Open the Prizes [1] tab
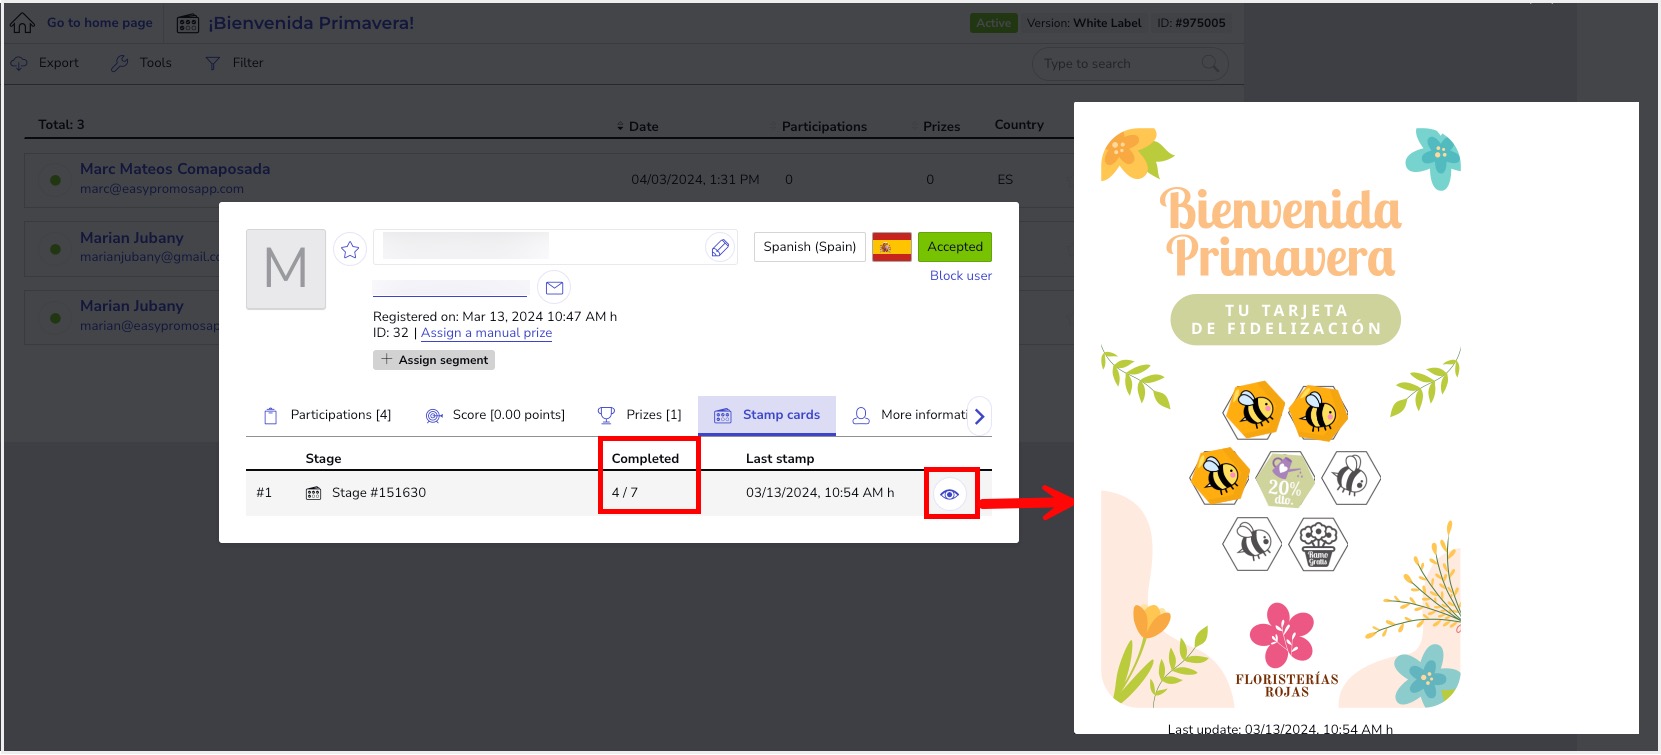This screenshot has height=755, width=1661. (x=640, y=415)
